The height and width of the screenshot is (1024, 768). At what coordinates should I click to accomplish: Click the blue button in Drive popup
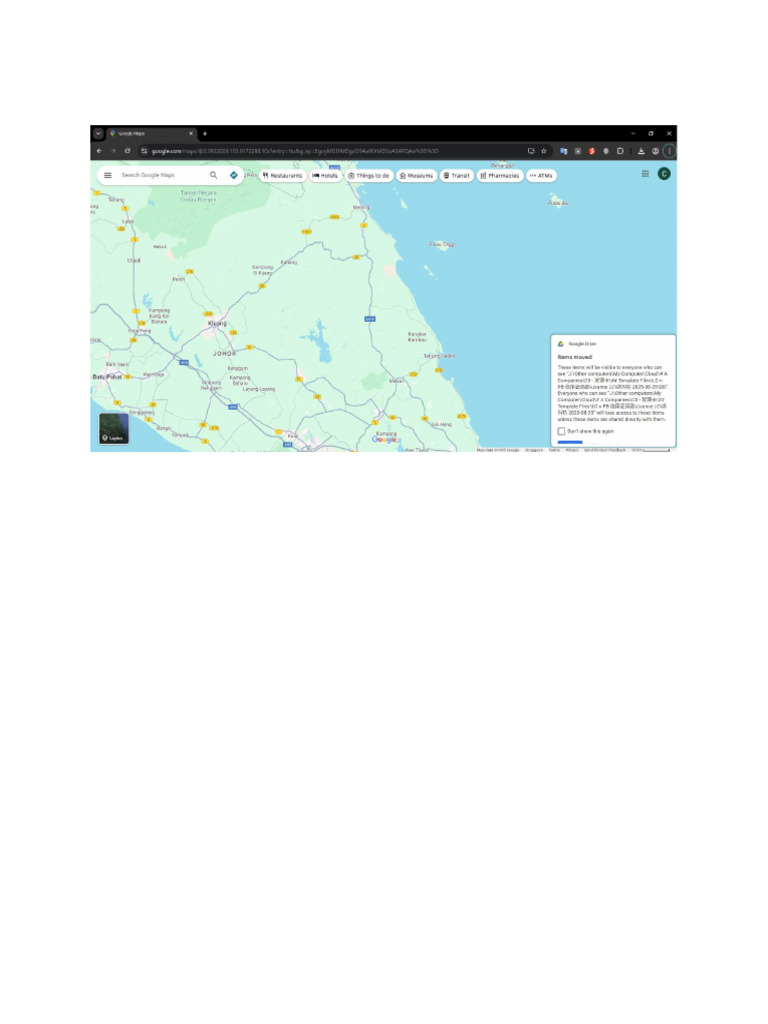(569, 443)
